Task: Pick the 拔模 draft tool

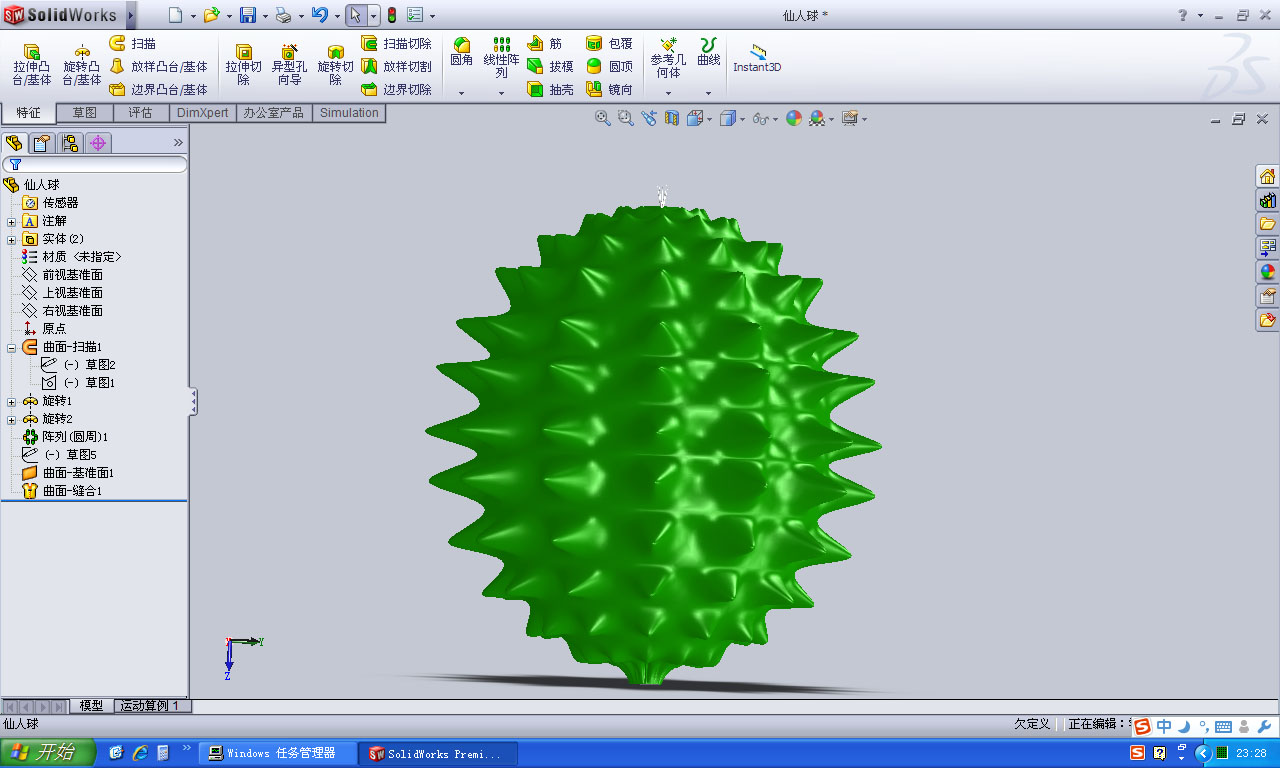Action: tap(550, 67)
